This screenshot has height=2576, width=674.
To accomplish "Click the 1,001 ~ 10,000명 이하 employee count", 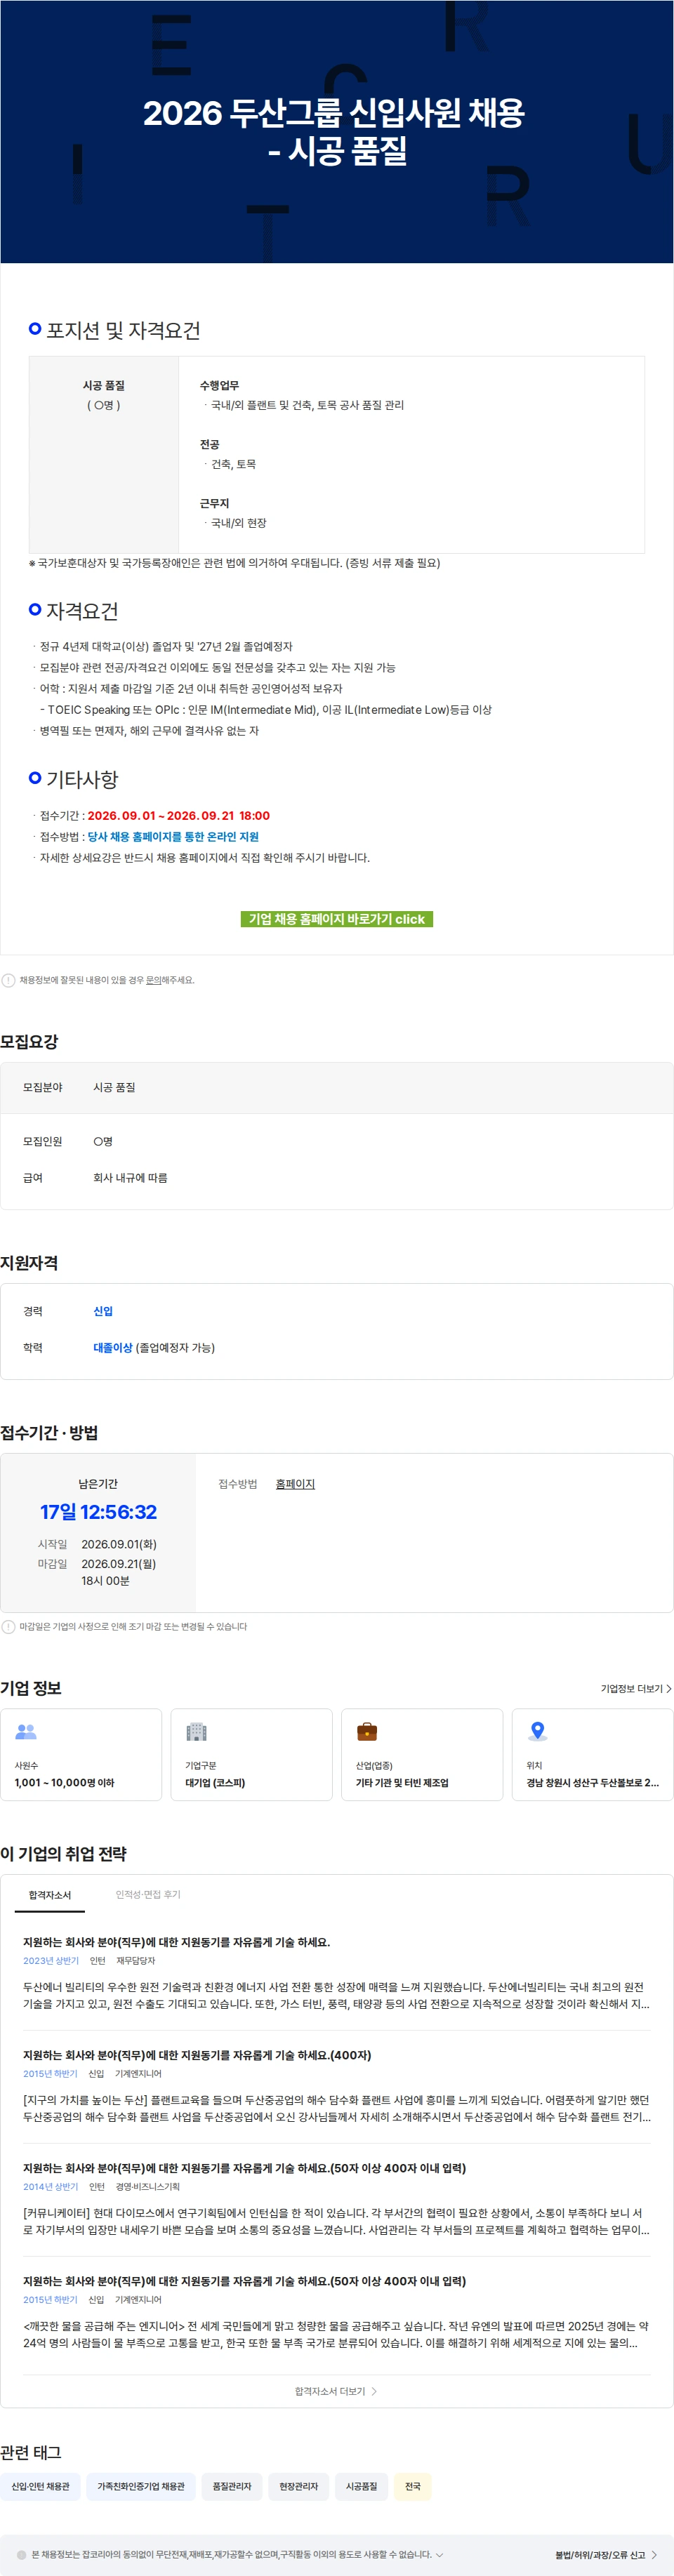I will tap(65, 1783).
